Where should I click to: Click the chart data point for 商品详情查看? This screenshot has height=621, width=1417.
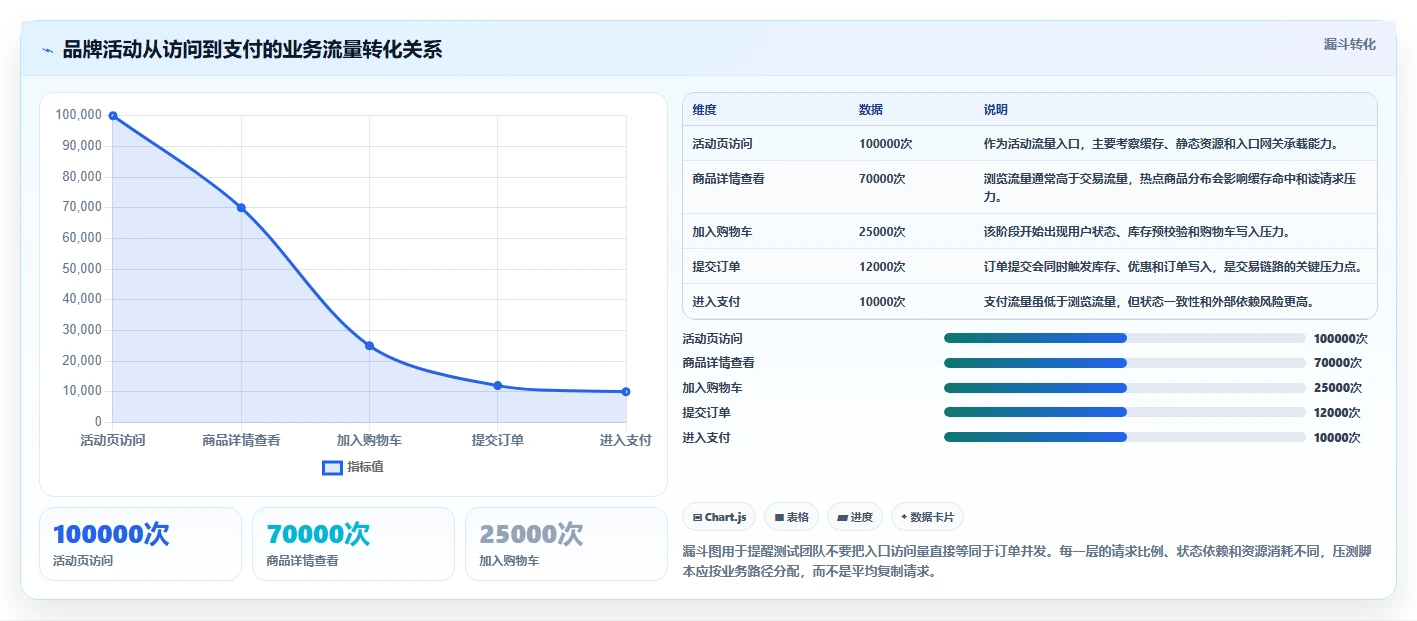(x=241, y=208)
